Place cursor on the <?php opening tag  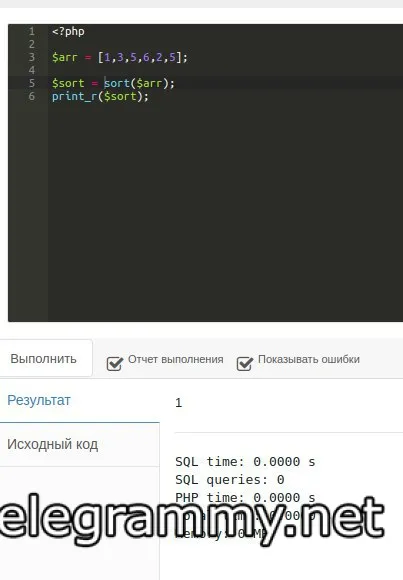68,32
